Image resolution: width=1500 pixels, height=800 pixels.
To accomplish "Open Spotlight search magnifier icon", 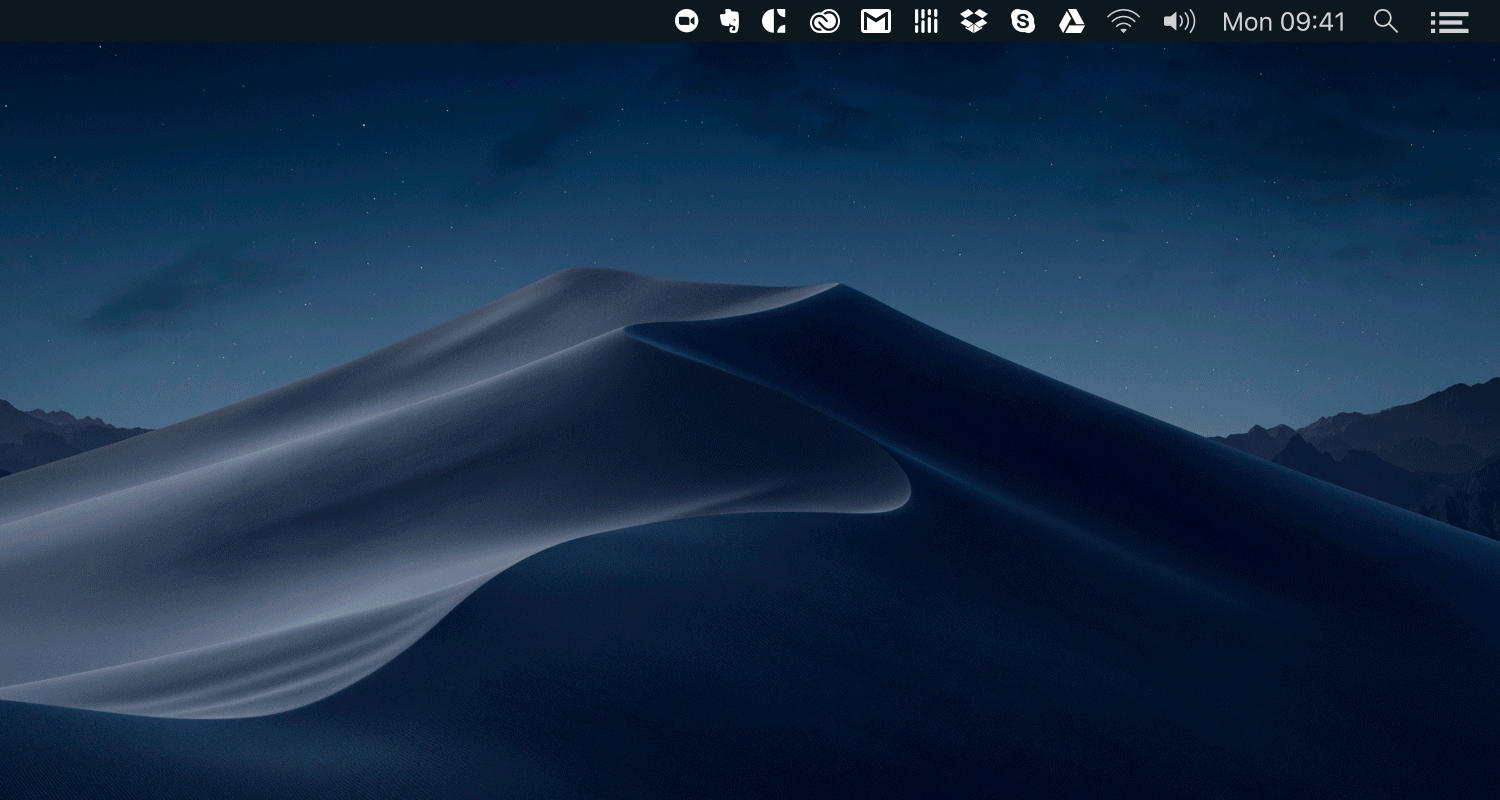I will pyautogui.click(x=1386, y=21).
